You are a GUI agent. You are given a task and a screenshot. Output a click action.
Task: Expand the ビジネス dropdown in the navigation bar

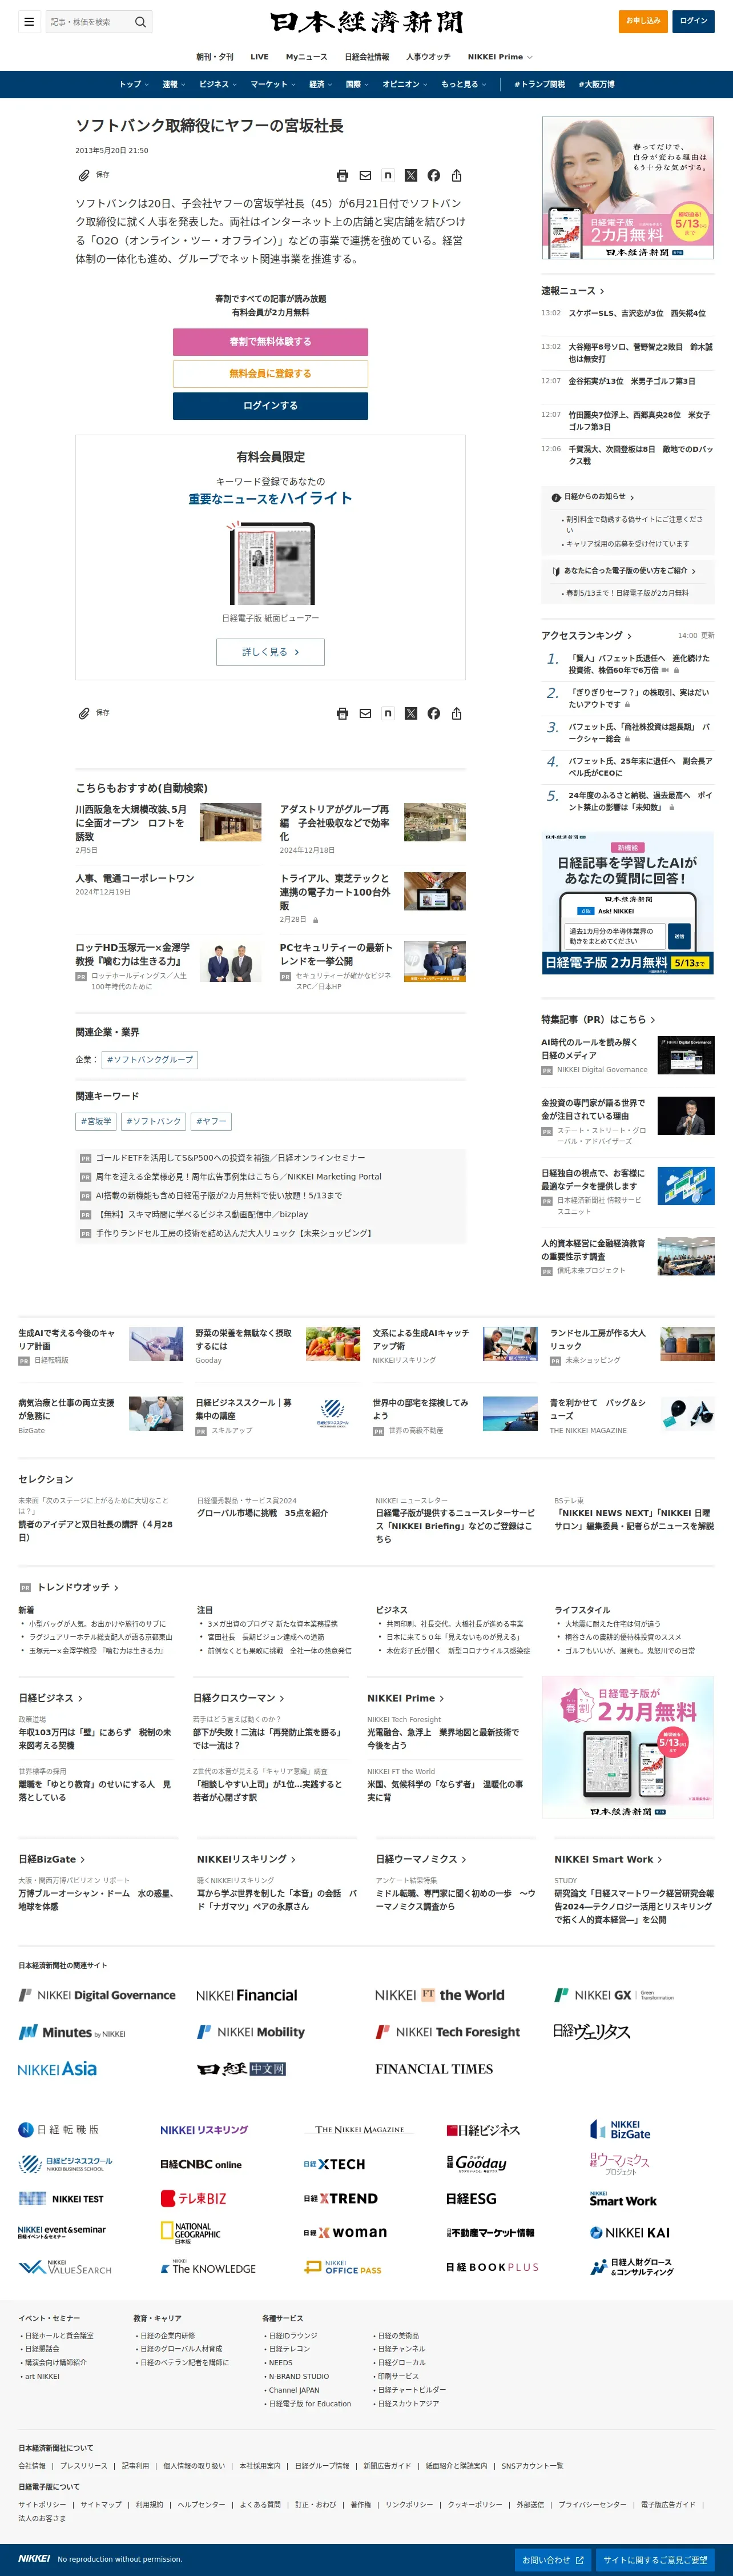tap(218, 84)
